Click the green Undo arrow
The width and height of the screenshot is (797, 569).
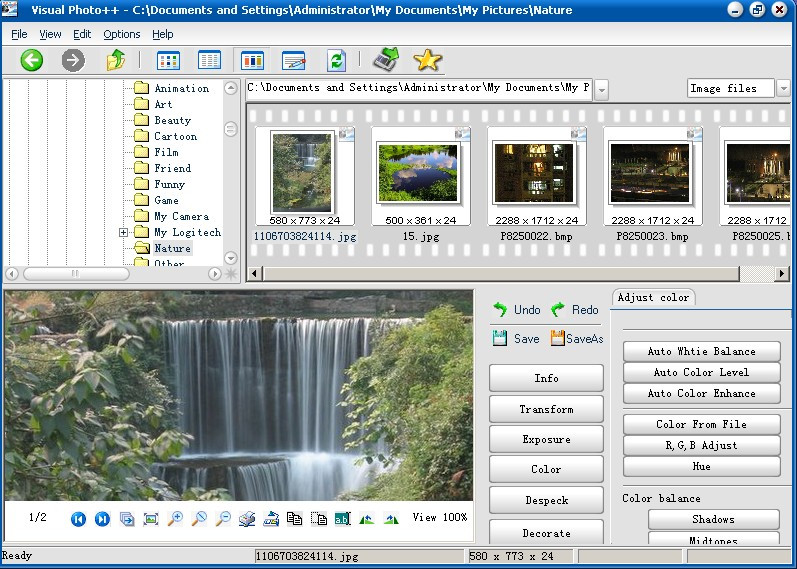coord(500,310)
